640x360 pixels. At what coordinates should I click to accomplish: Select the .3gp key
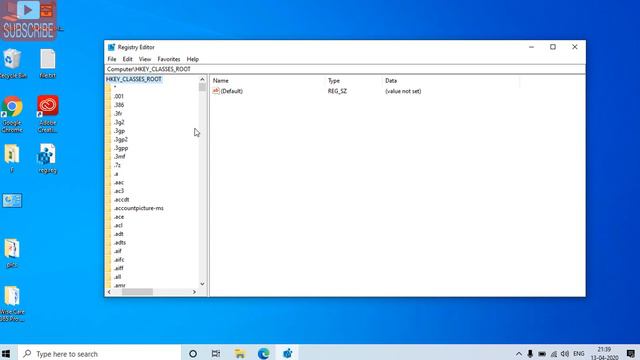tap(119, 131)
